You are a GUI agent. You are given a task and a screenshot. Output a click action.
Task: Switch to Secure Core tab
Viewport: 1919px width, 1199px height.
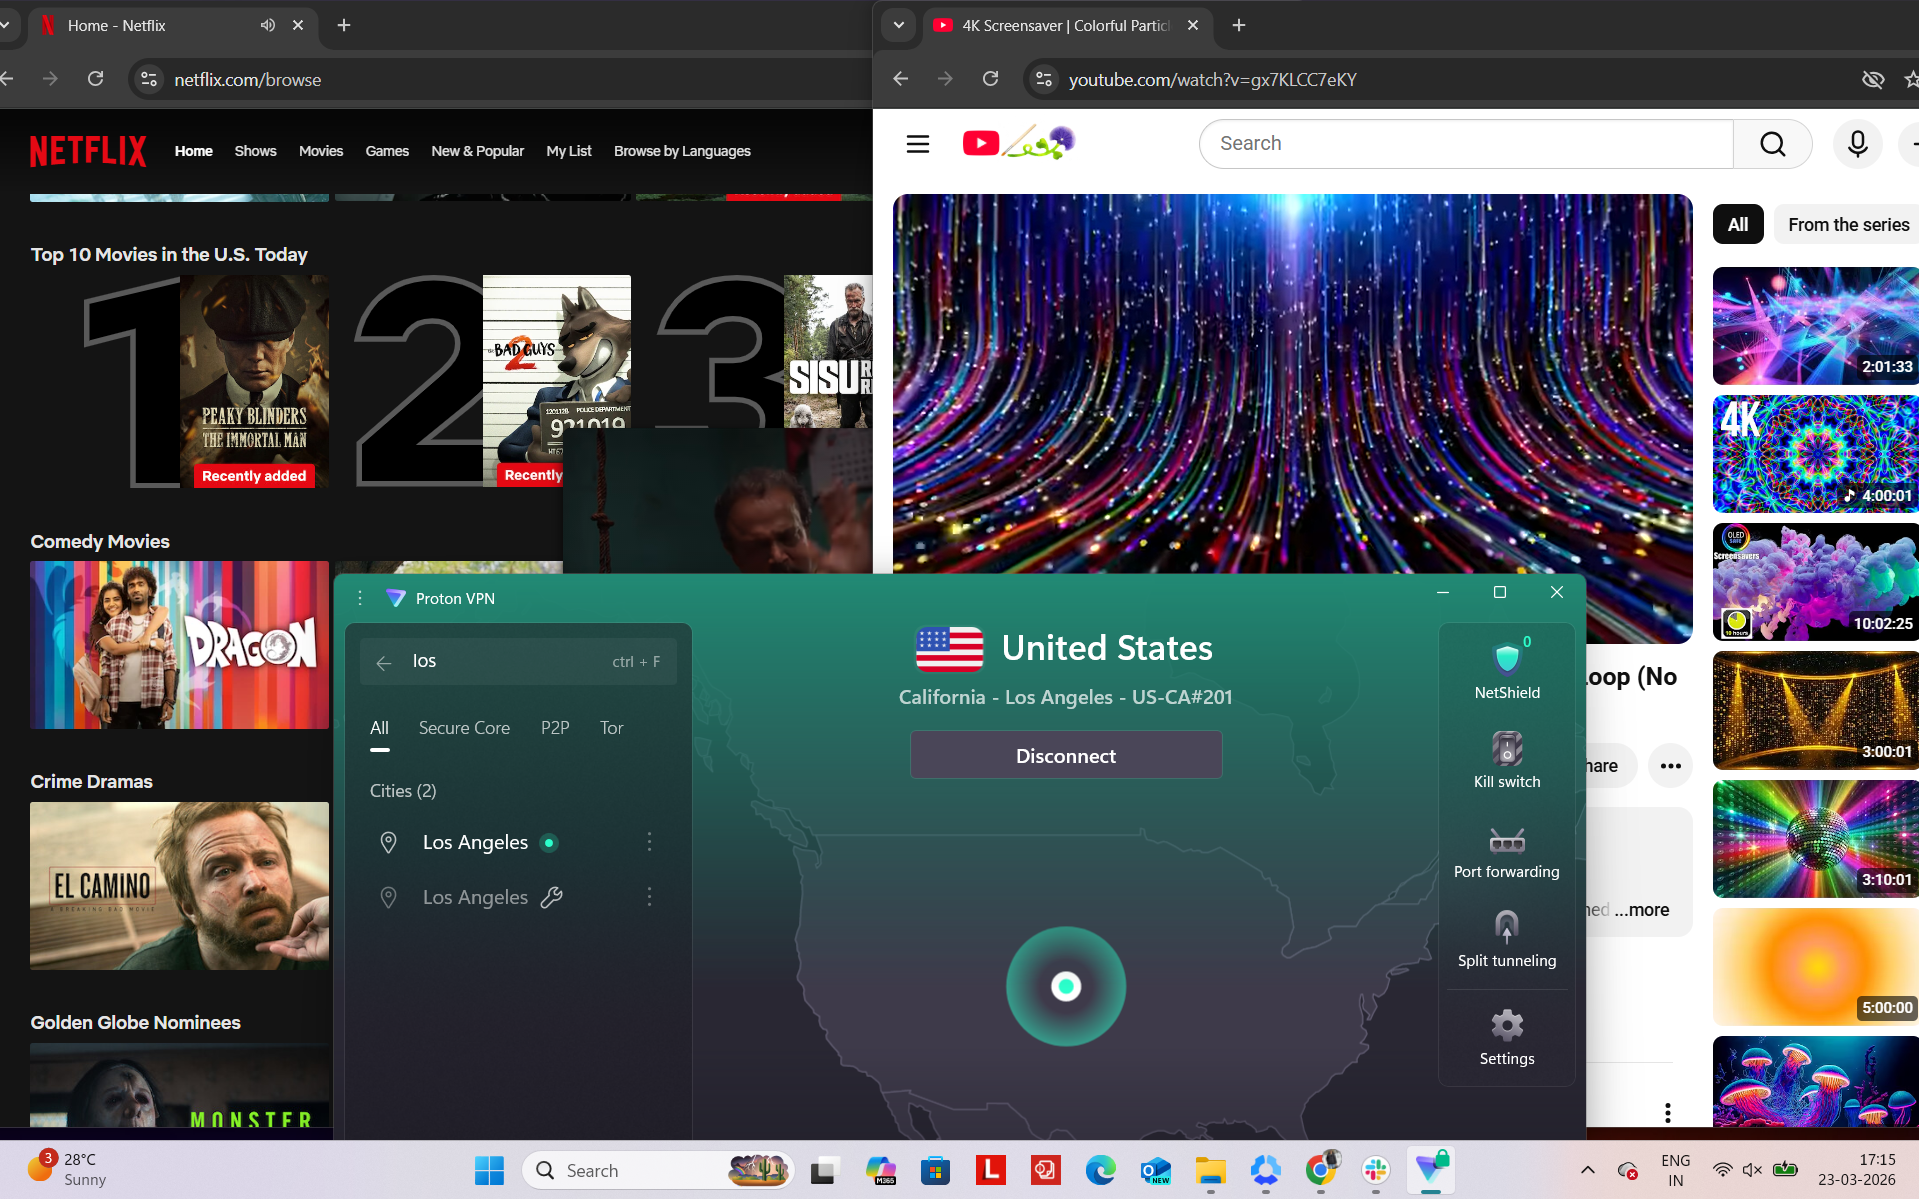tap(464, 728)
